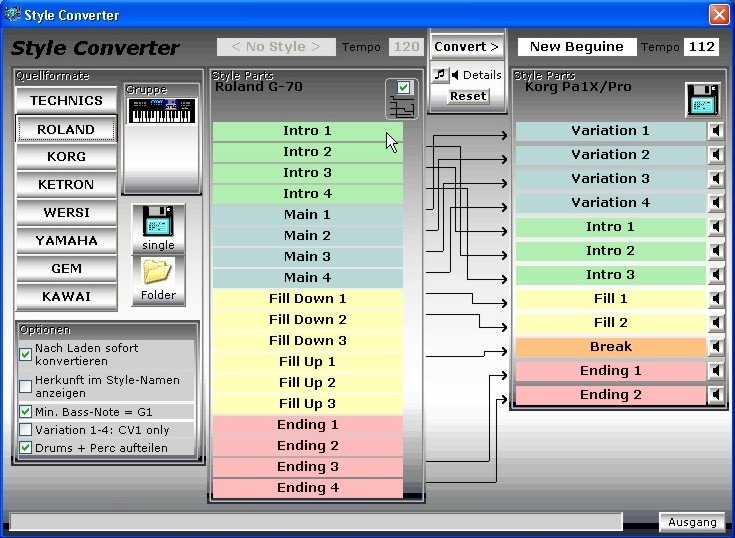Play Variation 1 with its speaker icon
This screenshot has width=735, height=538.
tap(715, 131)
